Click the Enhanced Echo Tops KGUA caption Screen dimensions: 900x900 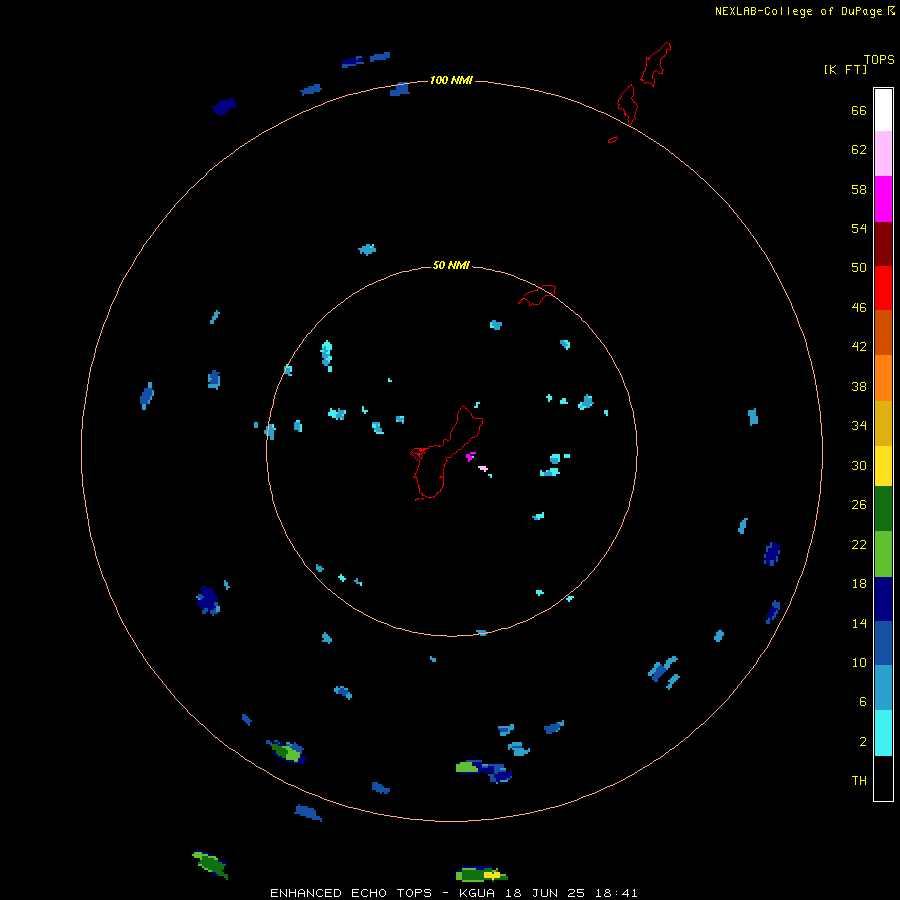454,893
